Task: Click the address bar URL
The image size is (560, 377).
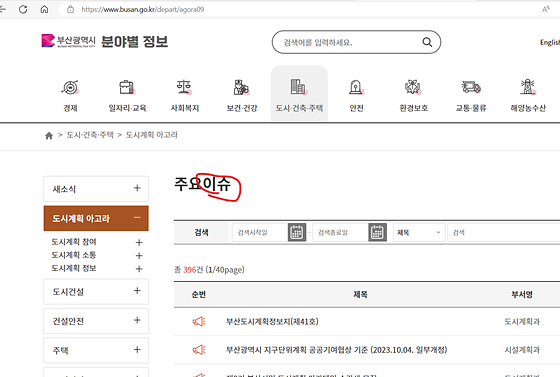Action: click(x=143, y=9)
